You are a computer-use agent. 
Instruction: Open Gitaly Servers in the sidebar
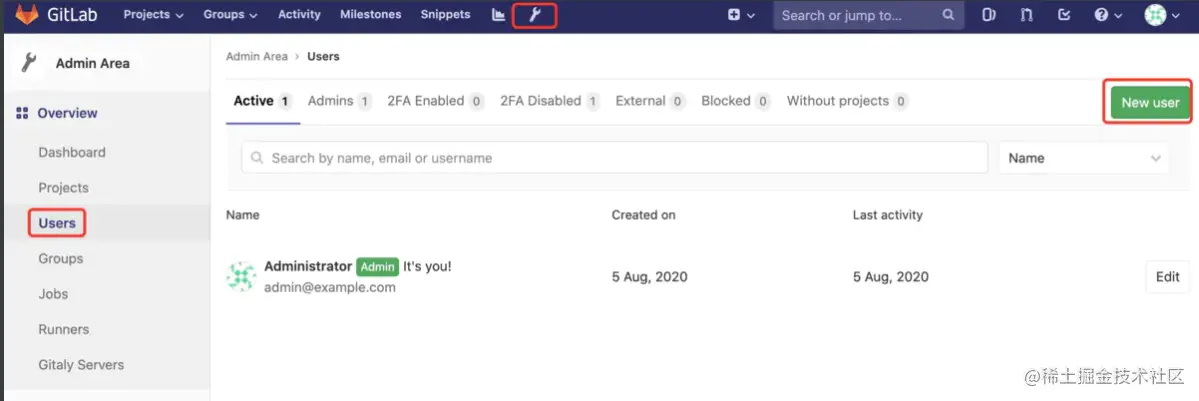tap(81, 365)
